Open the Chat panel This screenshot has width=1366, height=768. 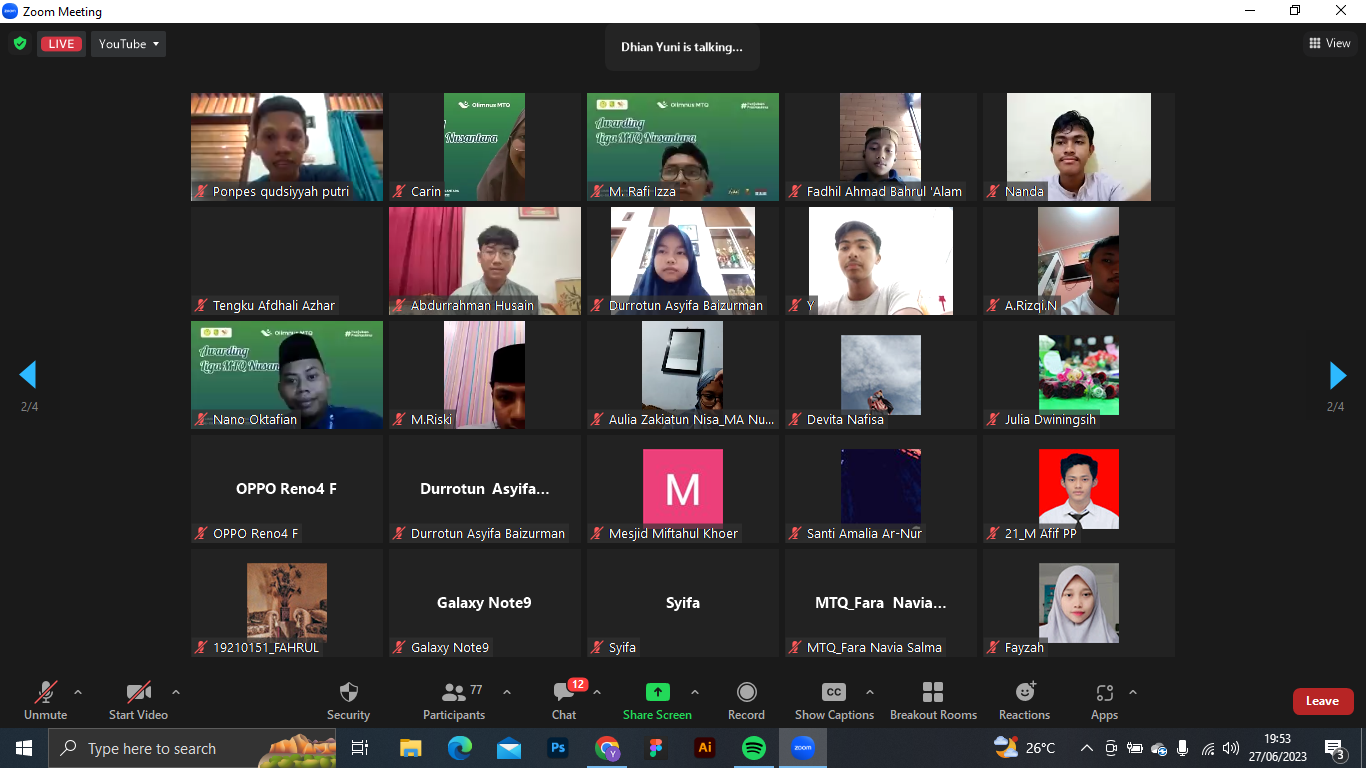(564, 693)
